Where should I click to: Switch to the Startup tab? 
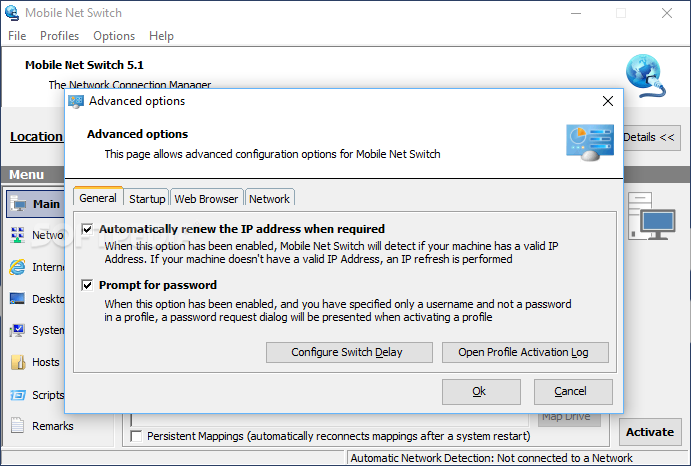[147, 199]
